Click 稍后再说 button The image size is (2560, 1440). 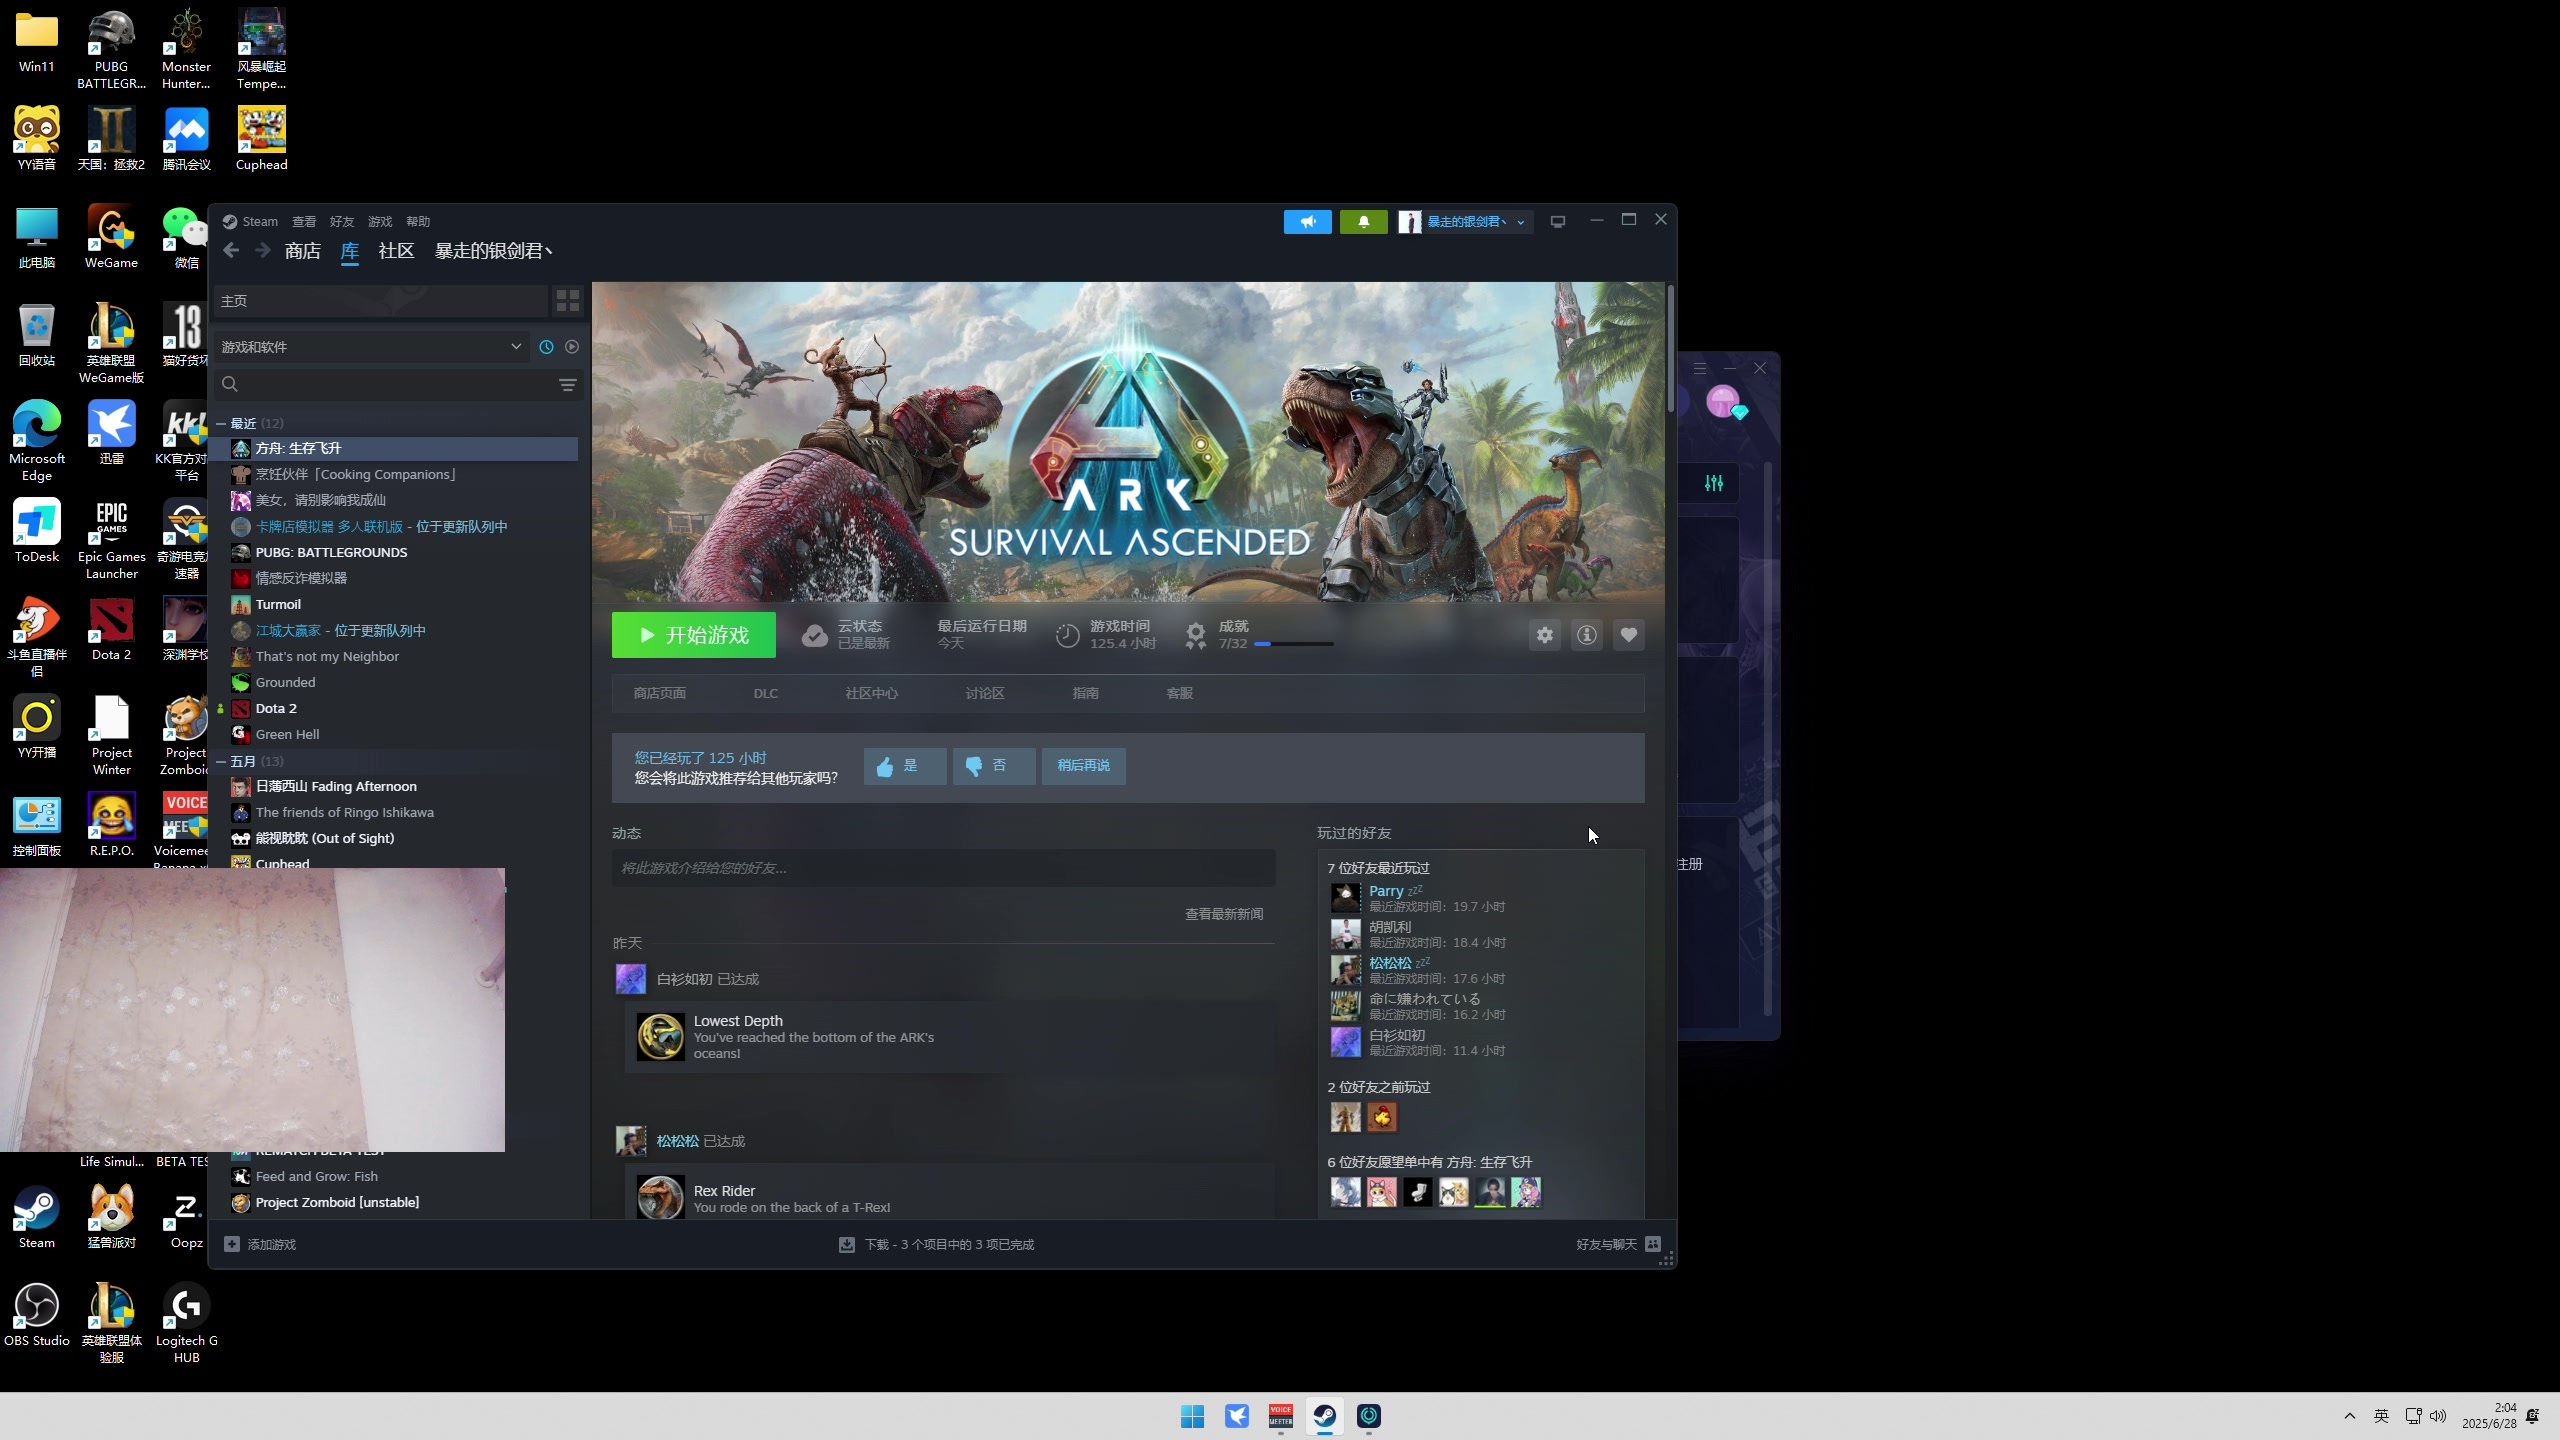1084,766
